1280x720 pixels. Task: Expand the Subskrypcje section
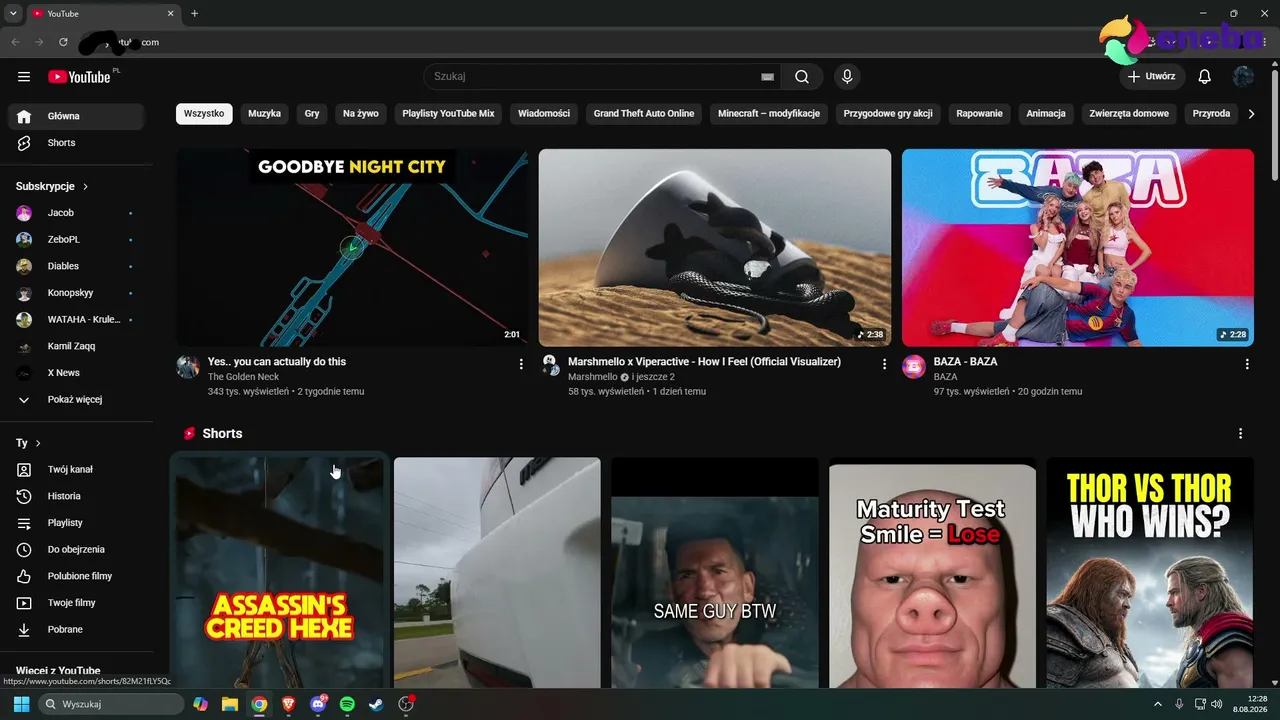click(x=52, y=186)
